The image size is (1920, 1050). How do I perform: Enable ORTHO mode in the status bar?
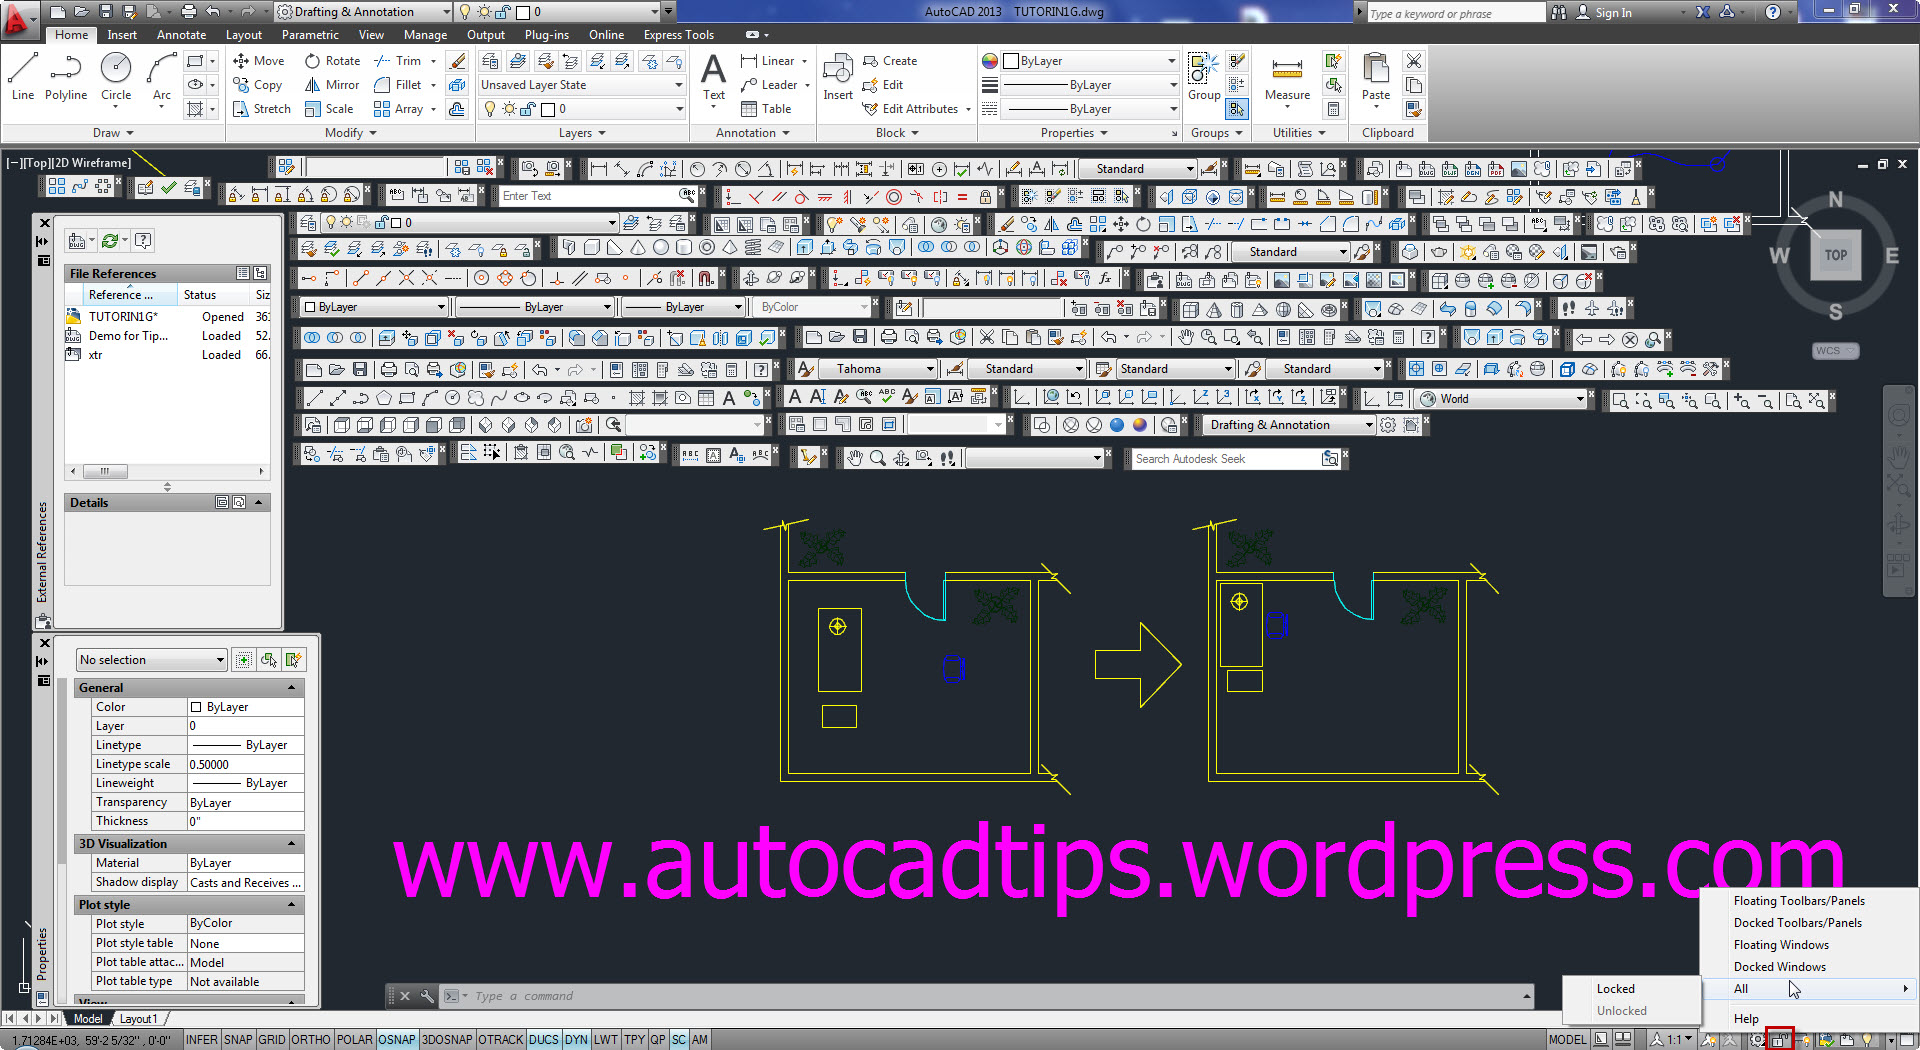[311, 1039]
